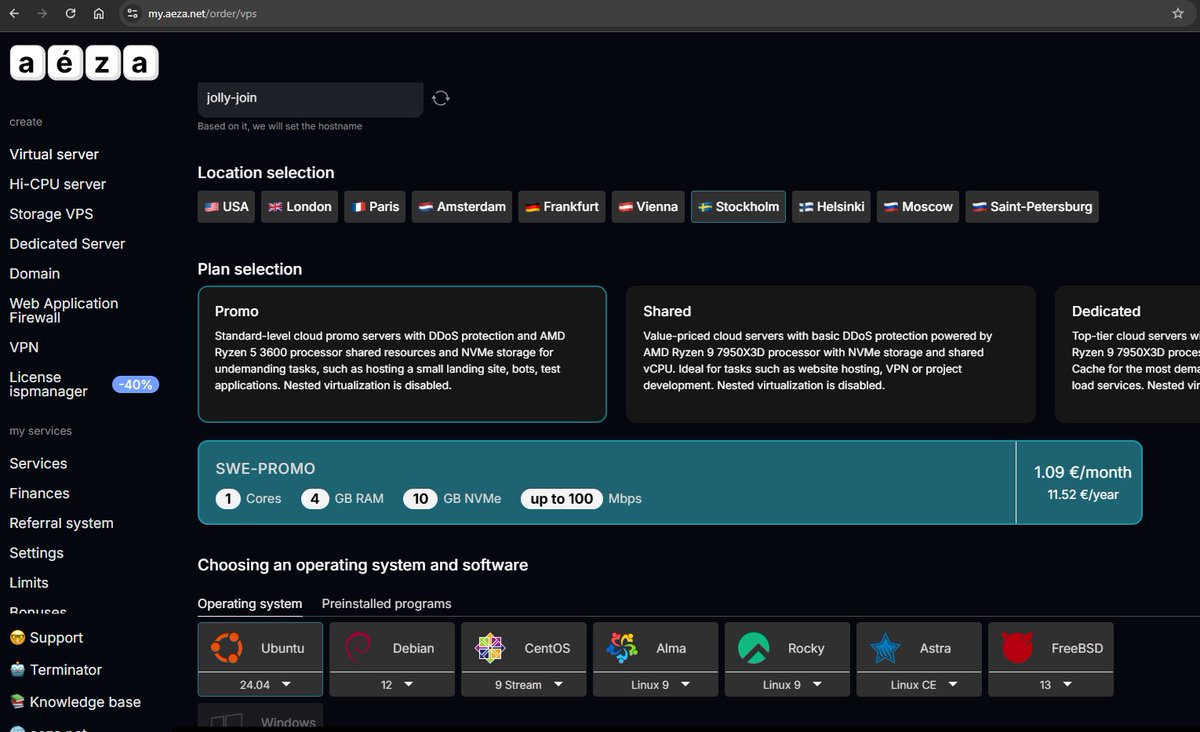Select Helsinki location
Screen dimensions: 1200x732
click(x=832, y=207)
